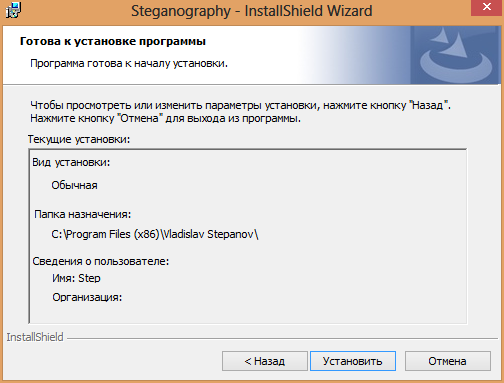The image size is (504, 383).
Task: Close the InstallShield Wizard window
Action: pyautogui.click(x=487, y=7)
